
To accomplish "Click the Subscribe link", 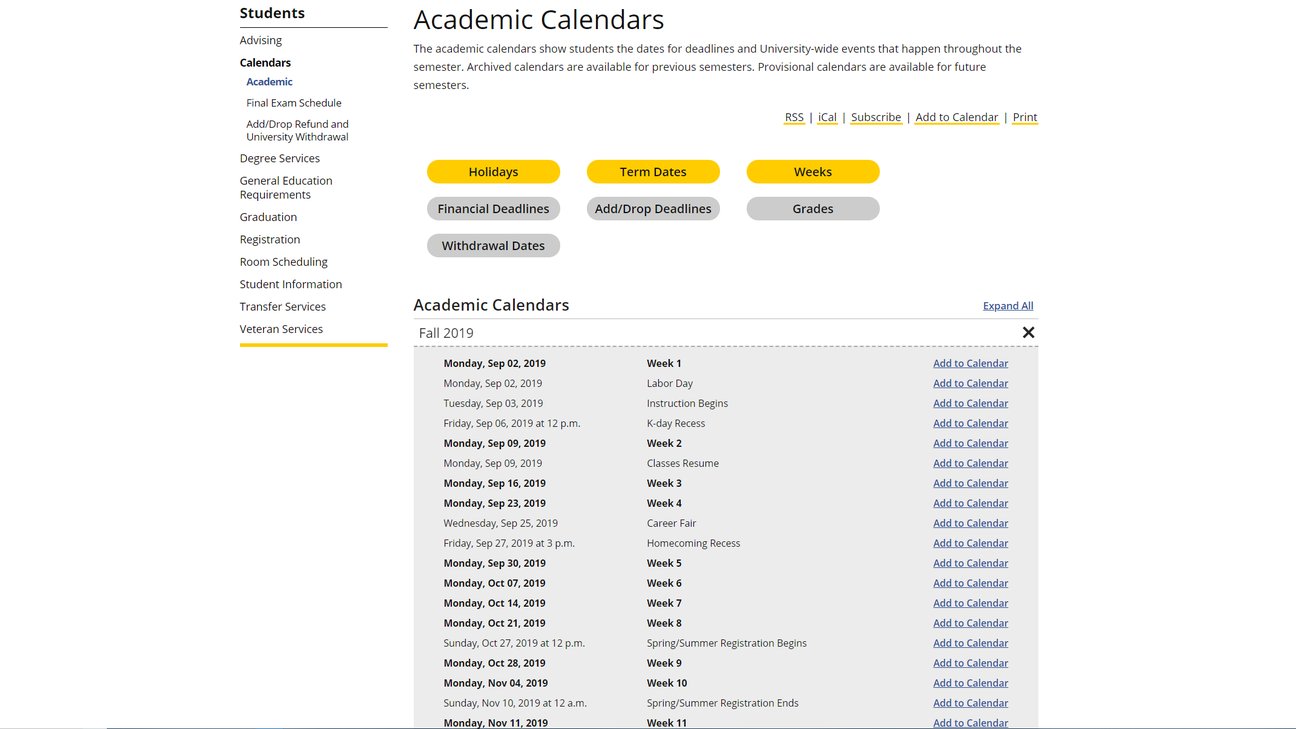I will point(876,117).
